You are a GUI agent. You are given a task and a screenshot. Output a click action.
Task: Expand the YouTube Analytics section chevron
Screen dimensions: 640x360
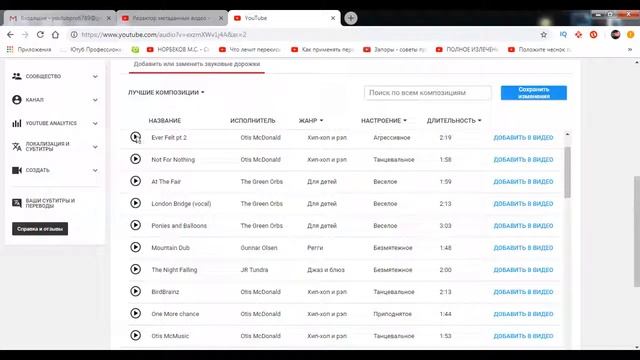click(95, 123)
